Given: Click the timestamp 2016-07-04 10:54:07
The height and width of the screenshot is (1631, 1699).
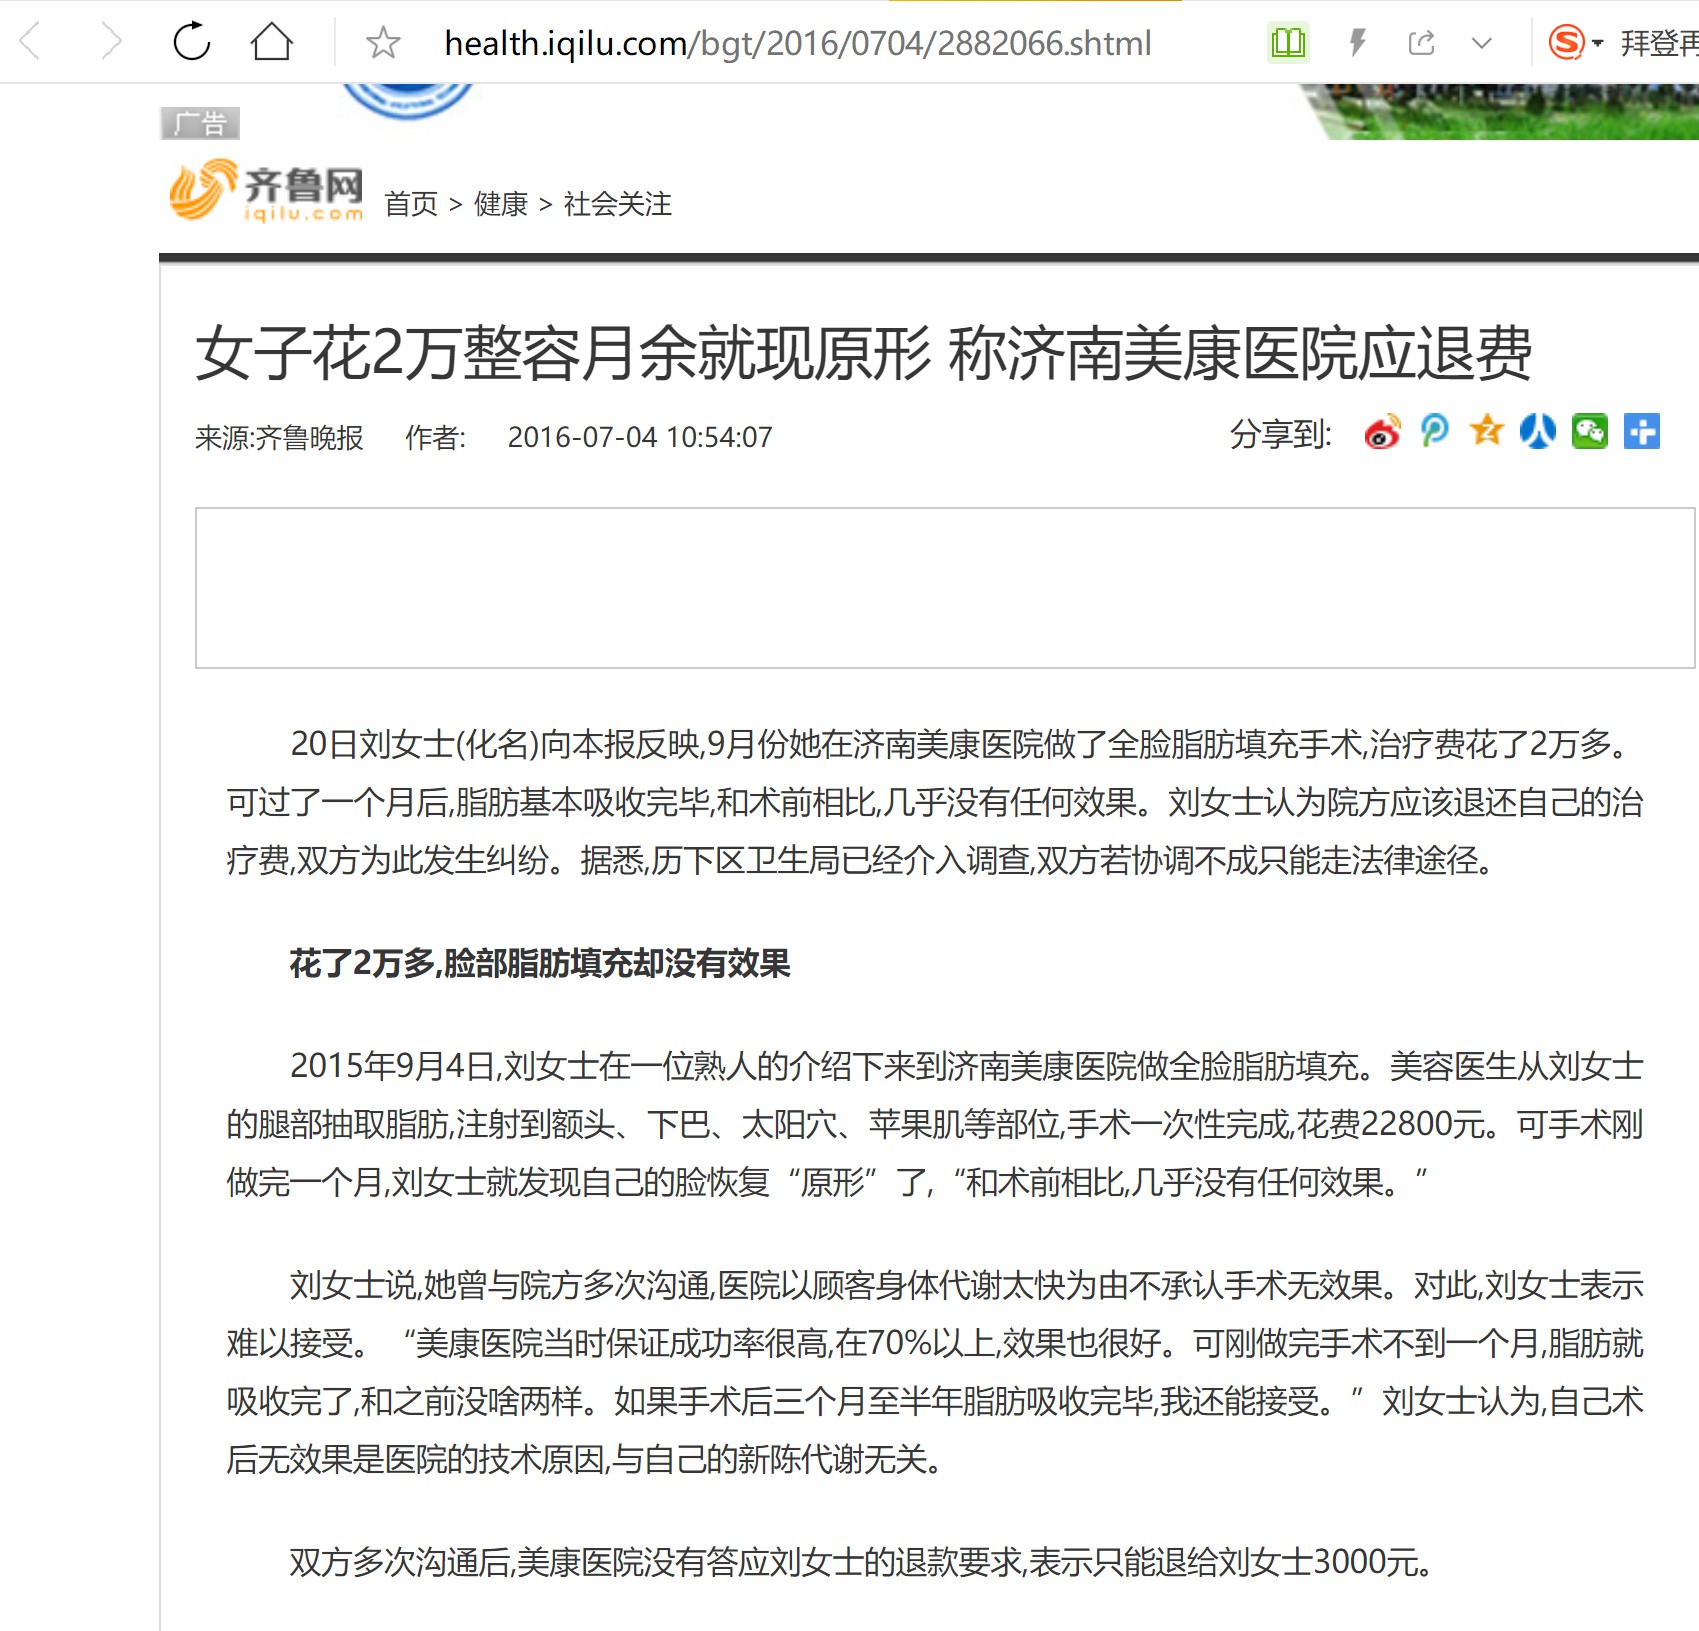Looking at the screenshot, I should pyautogui.click(x=640, y=438).
